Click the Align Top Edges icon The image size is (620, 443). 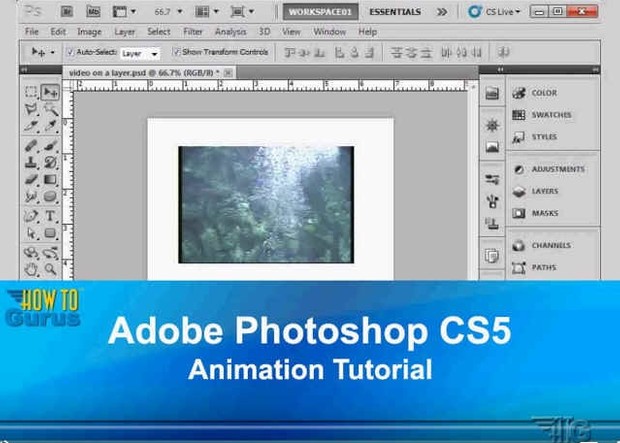click(291, 52)
